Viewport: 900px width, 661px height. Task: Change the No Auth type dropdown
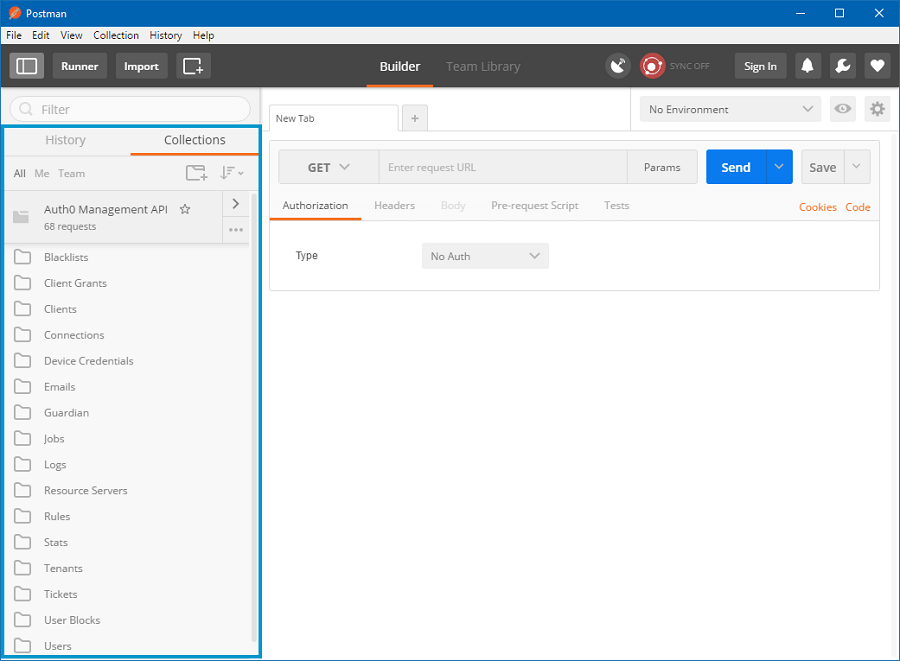click(484, 255)
